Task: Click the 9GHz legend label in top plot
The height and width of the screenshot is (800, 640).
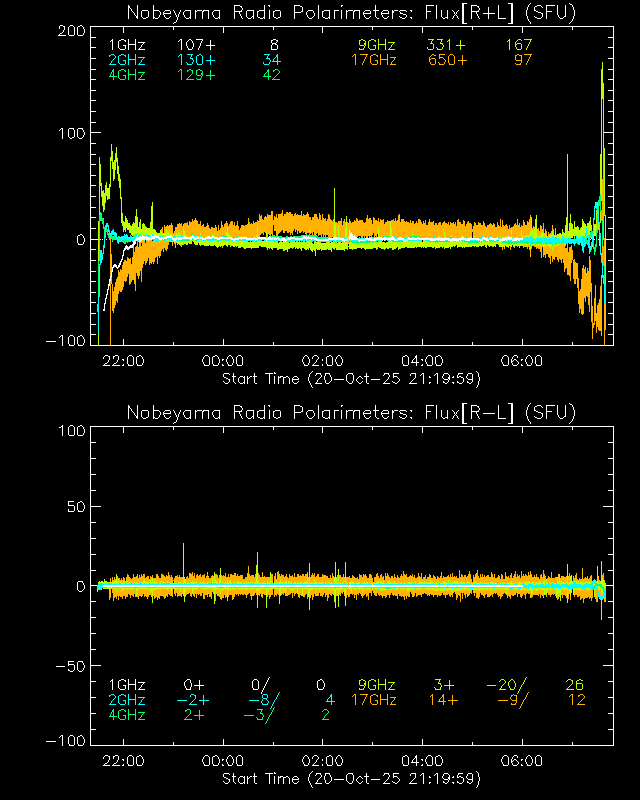Action: click(377, 45)
